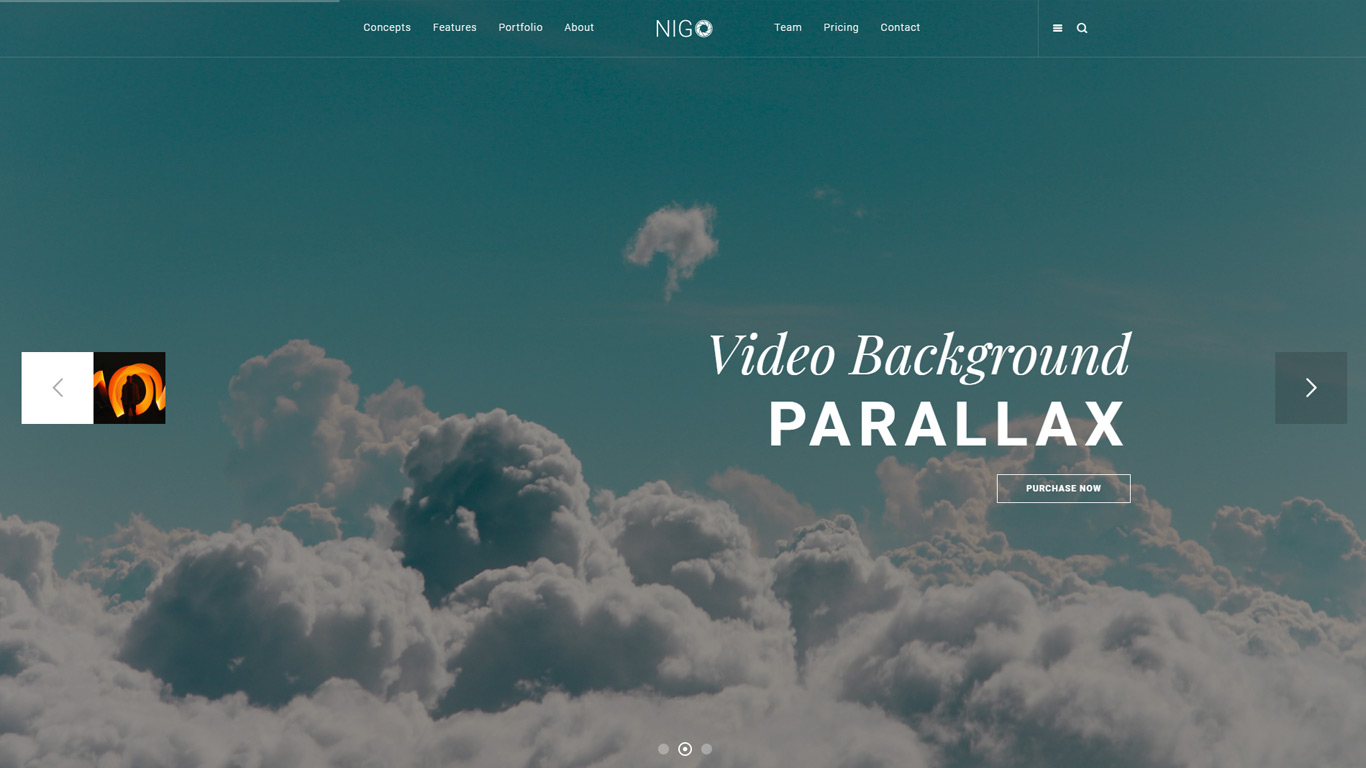Viewport: 1366px width, 768px height.
Task: Advance to next slide arrow
Action: (1311, 388)
